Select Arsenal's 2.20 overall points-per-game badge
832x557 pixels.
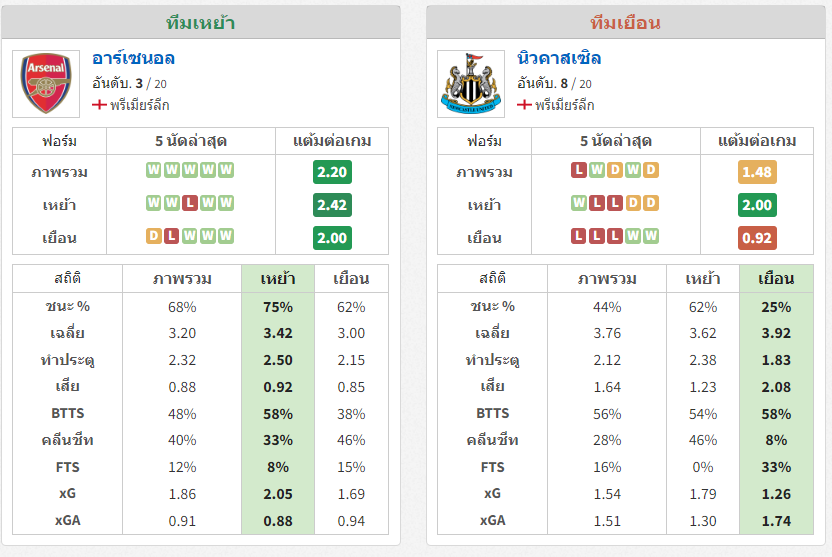[x=332, y=172]
